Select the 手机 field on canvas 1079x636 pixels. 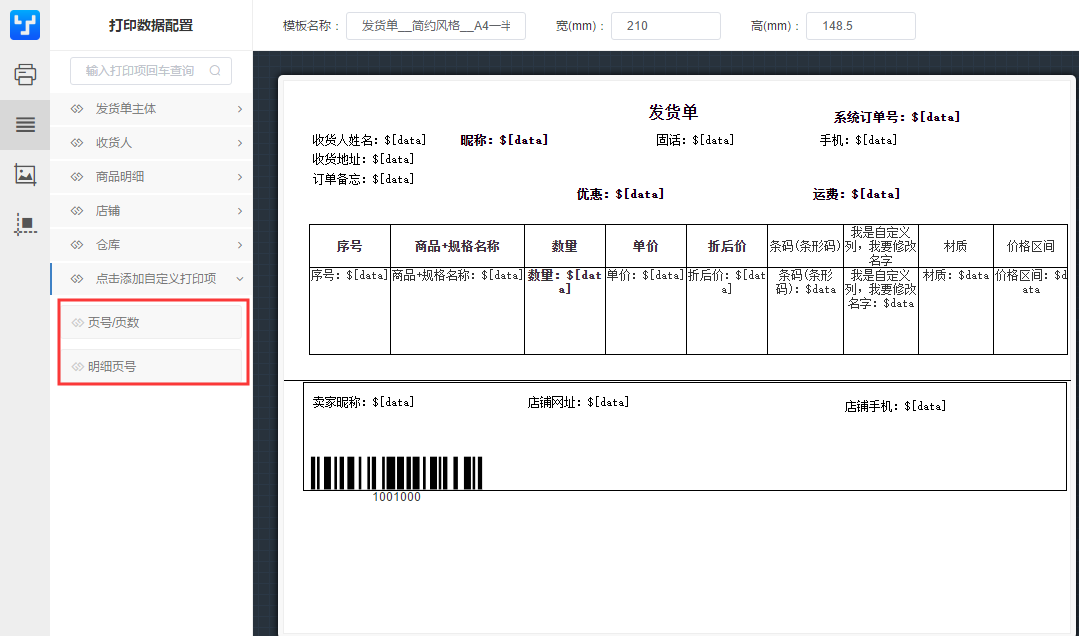point(858,140)
